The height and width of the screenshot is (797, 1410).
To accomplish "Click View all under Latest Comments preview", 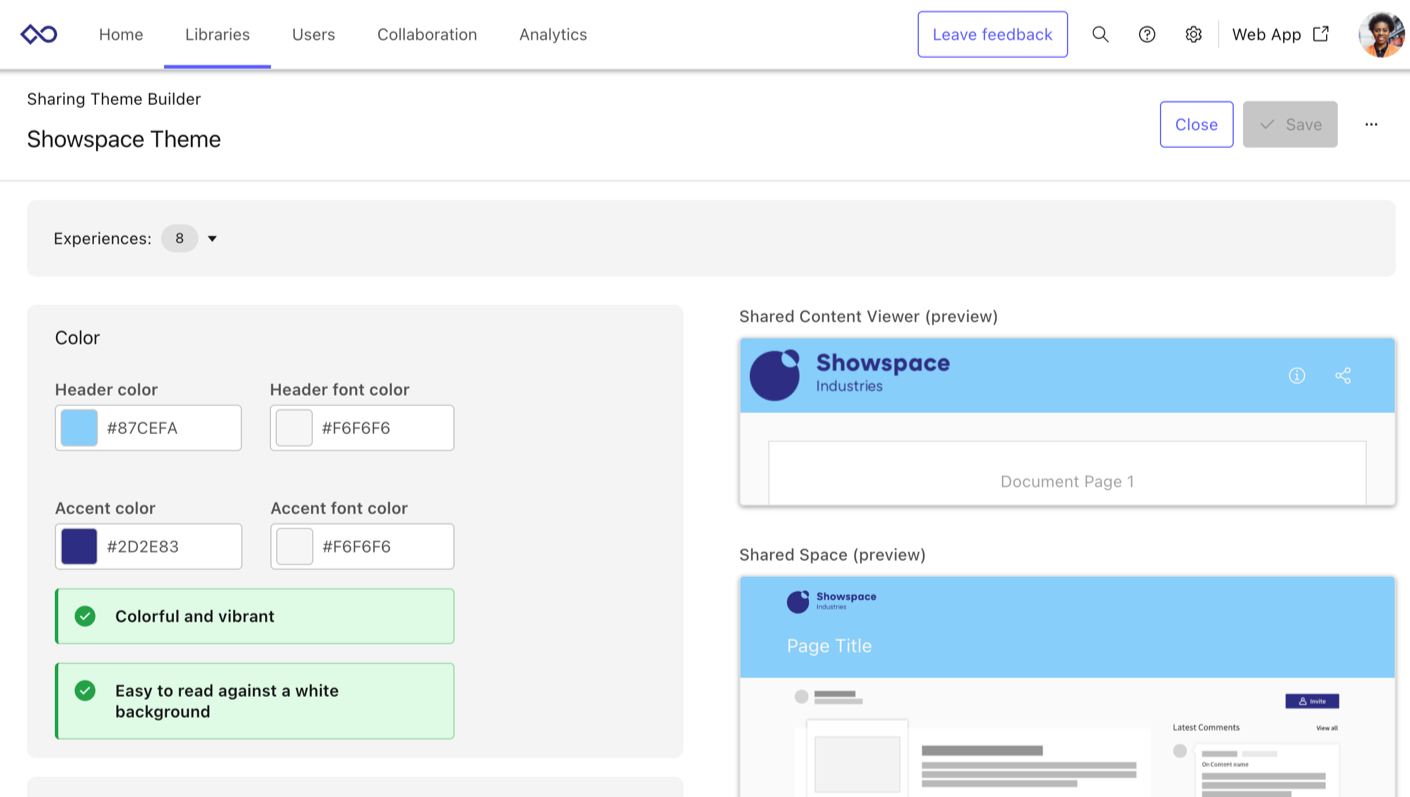I will point(1326,728).
